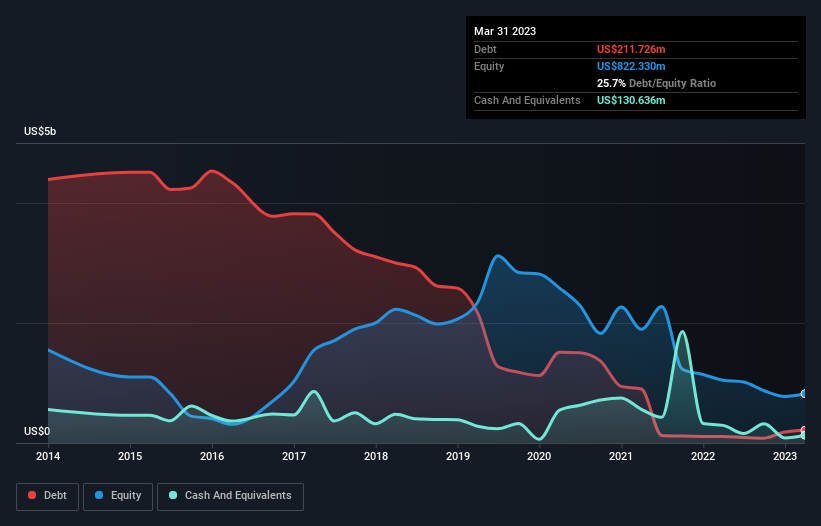The image size is (821, 526).
Task: Click the Equity value US$822.330m
Action: click(x=631, y=66)
